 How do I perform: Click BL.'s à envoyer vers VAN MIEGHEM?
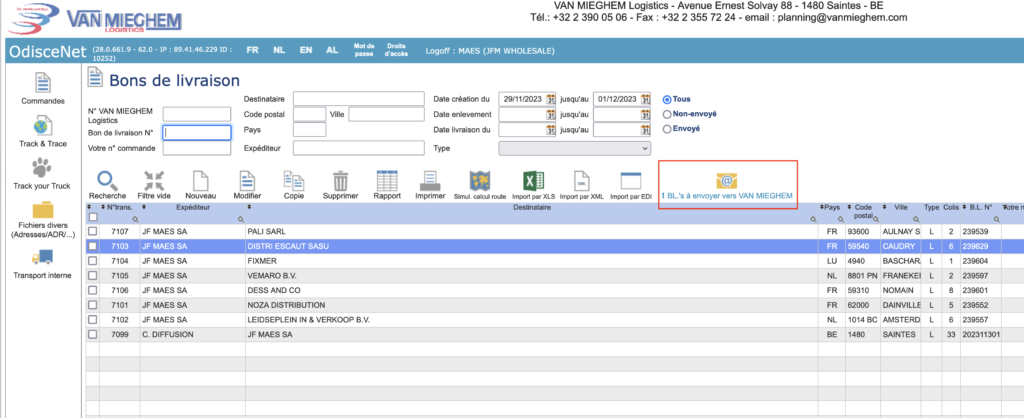pos(727,184)
